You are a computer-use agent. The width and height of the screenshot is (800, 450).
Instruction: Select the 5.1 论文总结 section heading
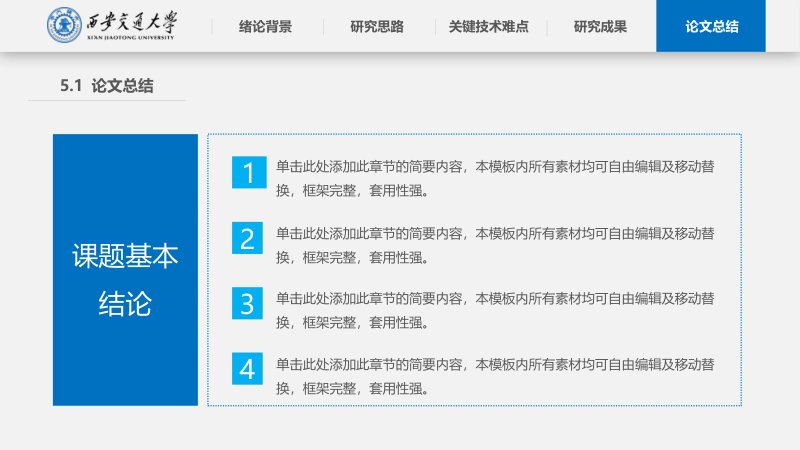click(x=107, y=85)
